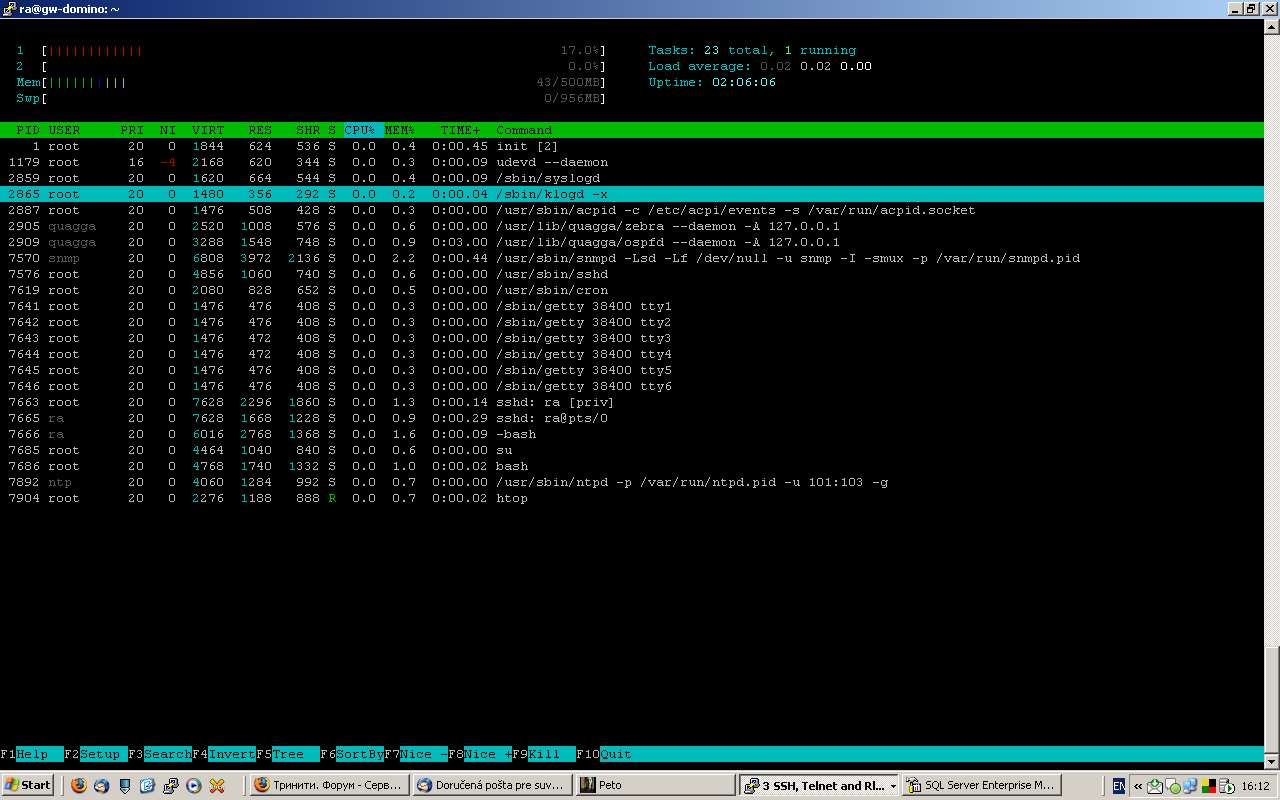Switch to SQL Server Enterprise Manager taskbar item
The height and width of the screenshot is (800, 1280).
coord(978,785)
